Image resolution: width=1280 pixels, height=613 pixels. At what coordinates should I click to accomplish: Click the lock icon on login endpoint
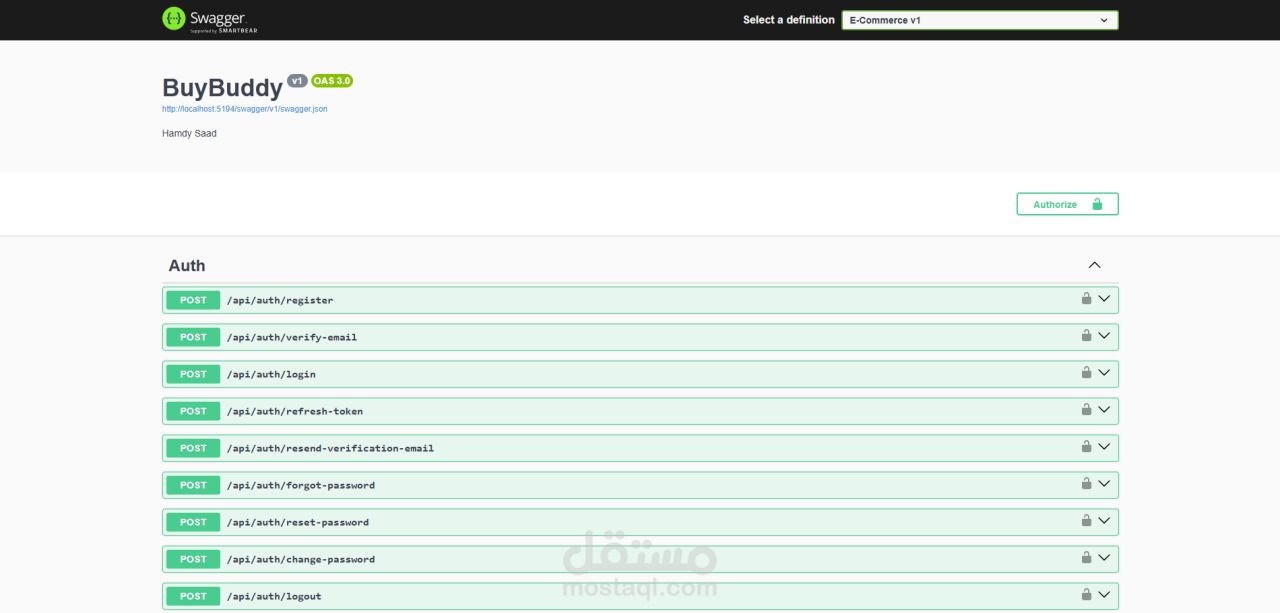1086,372
